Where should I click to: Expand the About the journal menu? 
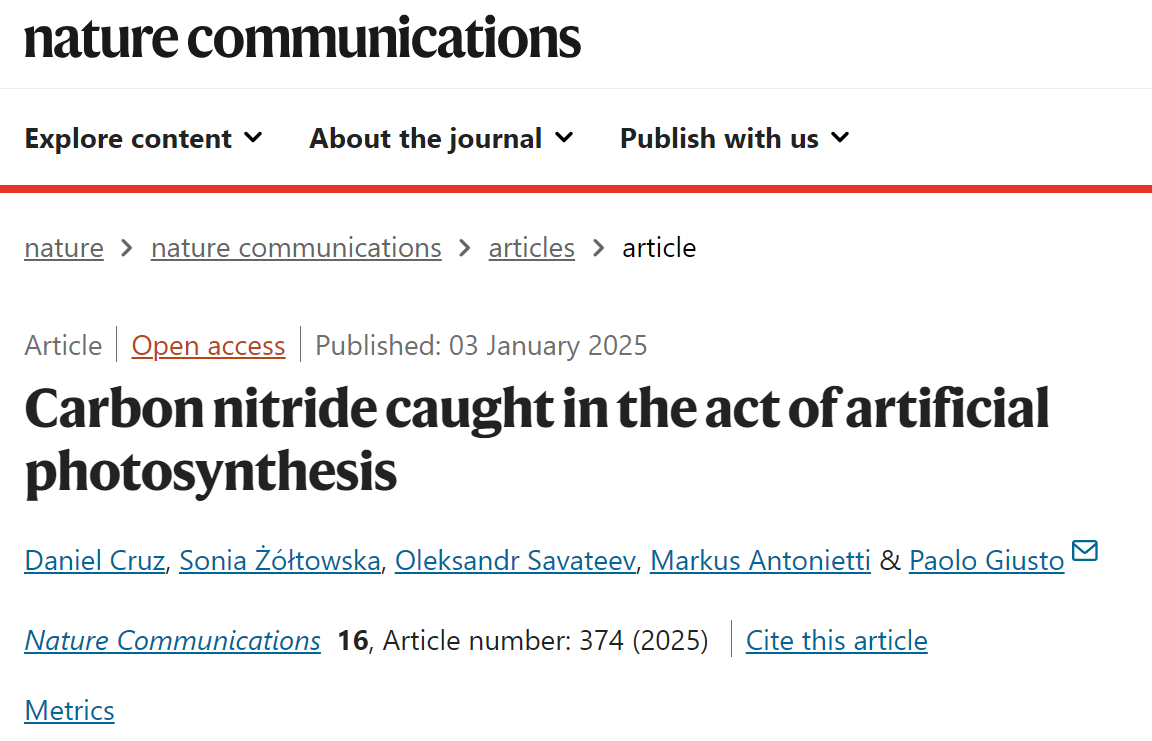(441, 138)
